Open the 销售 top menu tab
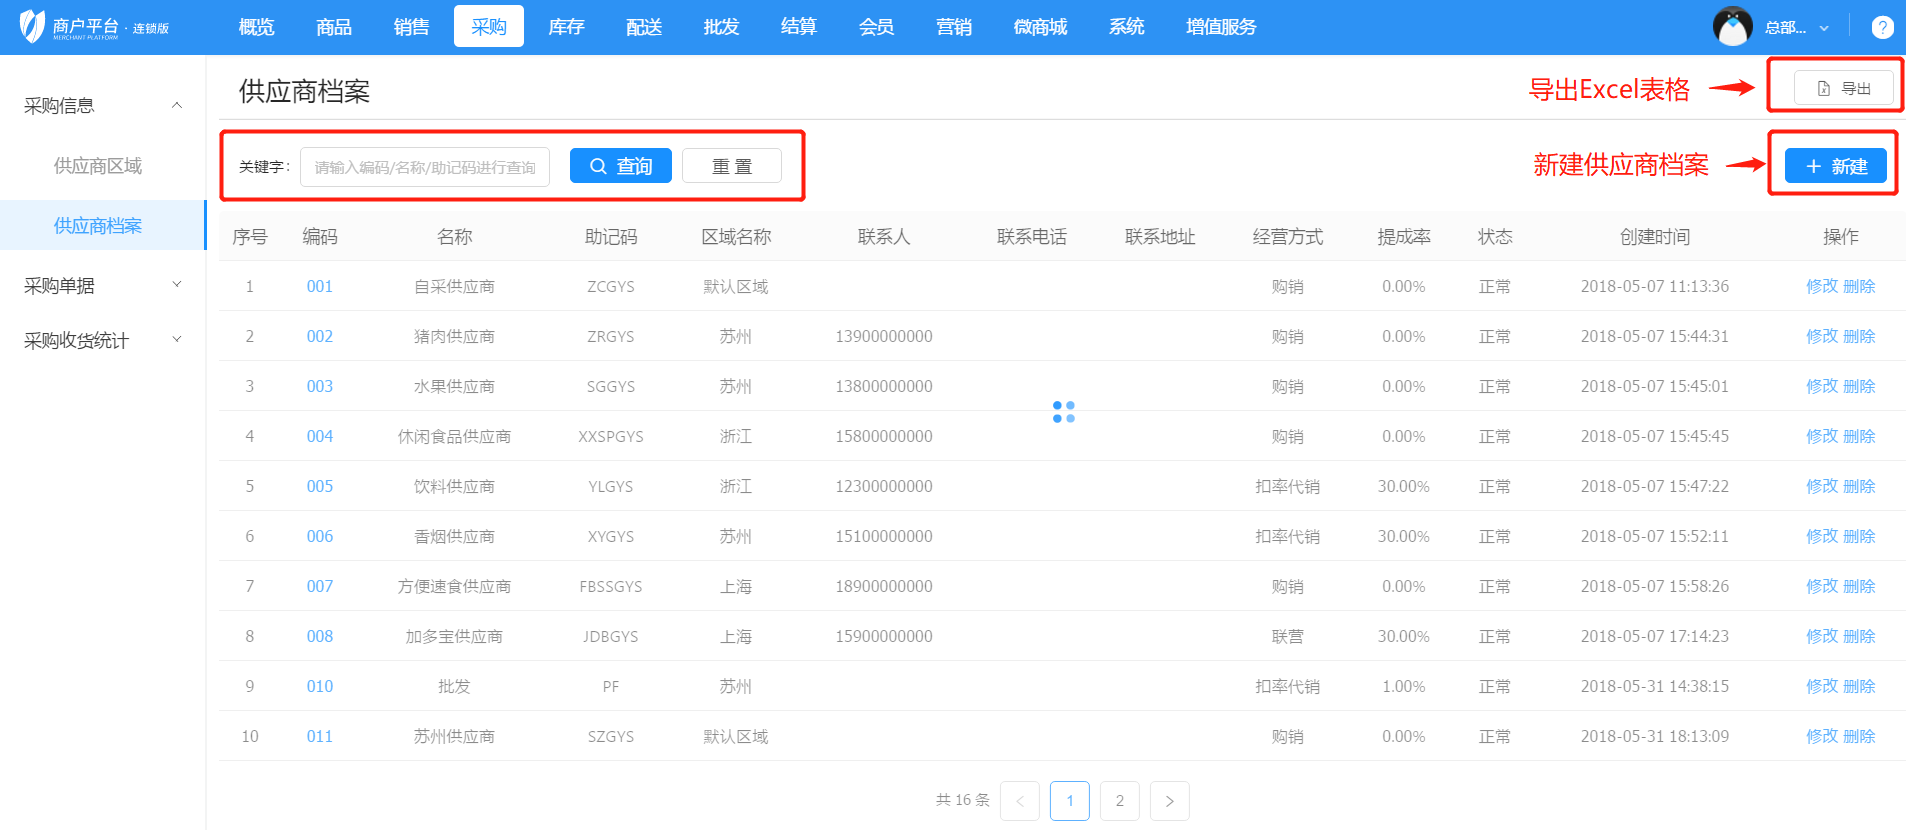Viewport: 1906px width, 830px height. click(x=411, y=27)
